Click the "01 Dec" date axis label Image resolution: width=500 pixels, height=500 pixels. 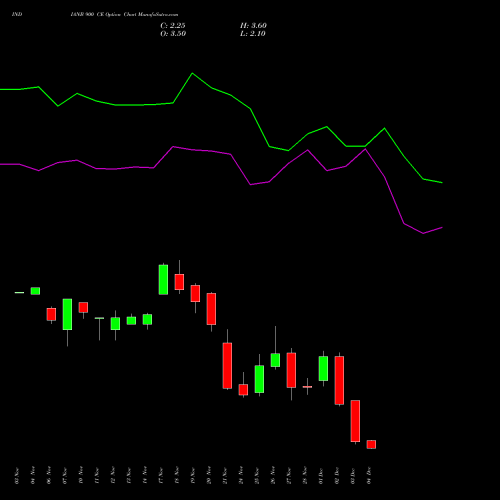[321, 476]
